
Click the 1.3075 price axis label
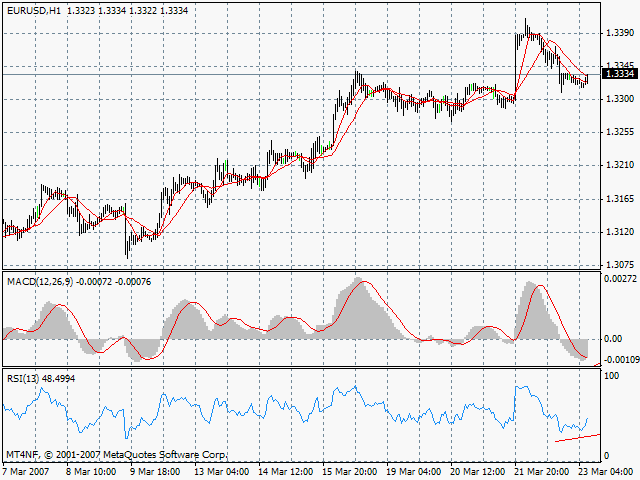pos(619,264)
